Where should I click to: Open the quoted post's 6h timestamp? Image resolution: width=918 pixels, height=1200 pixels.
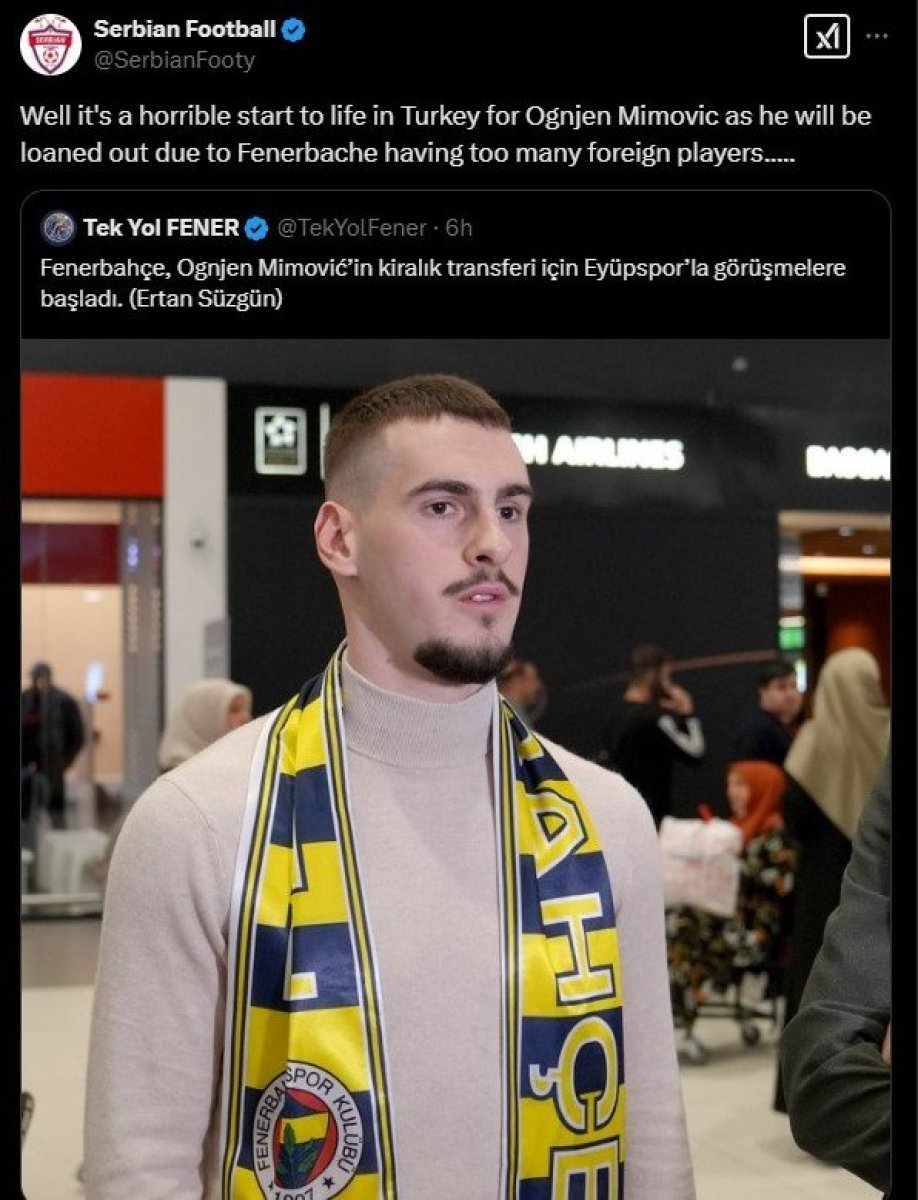(459, 228)
